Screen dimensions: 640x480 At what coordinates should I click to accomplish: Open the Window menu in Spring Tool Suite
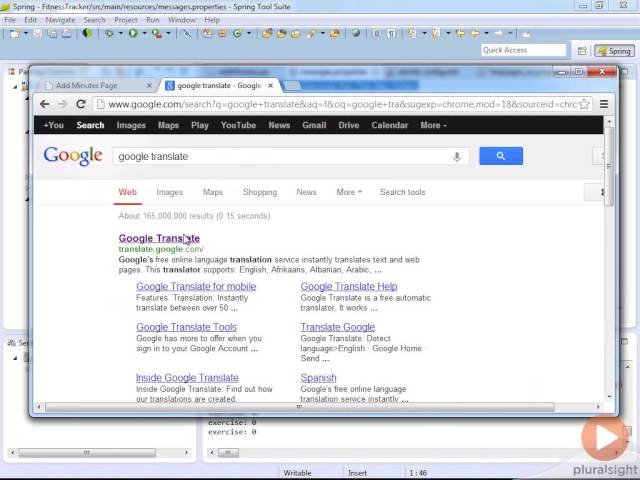[182, 20]
